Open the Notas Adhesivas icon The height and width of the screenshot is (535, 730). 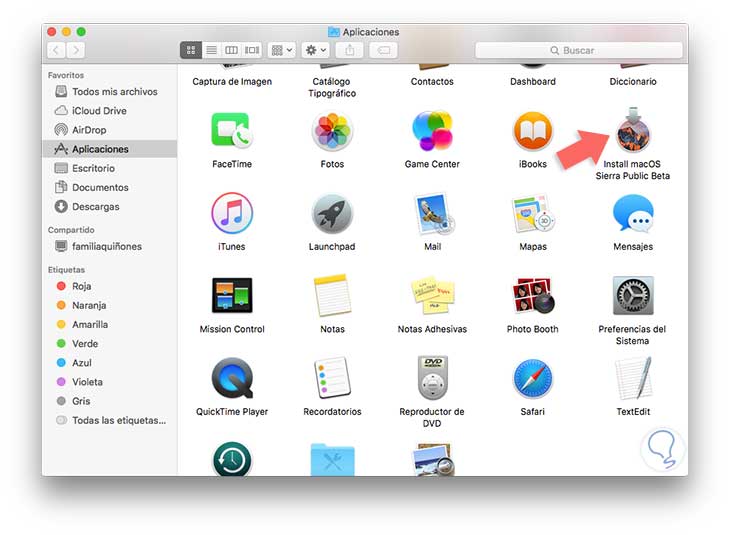(x=433, y=296)
